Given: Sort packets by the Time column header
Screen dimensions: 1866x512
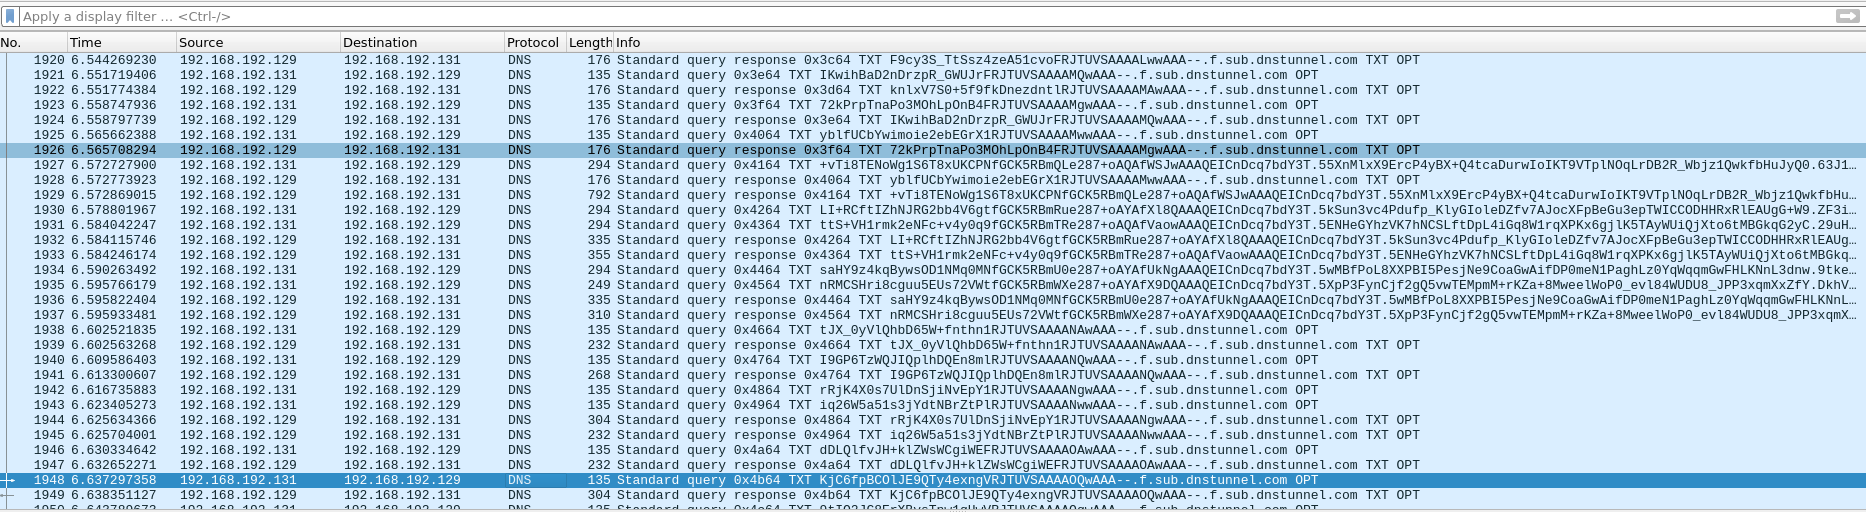Looking at the screenshot, I should [x=120, y=42].
